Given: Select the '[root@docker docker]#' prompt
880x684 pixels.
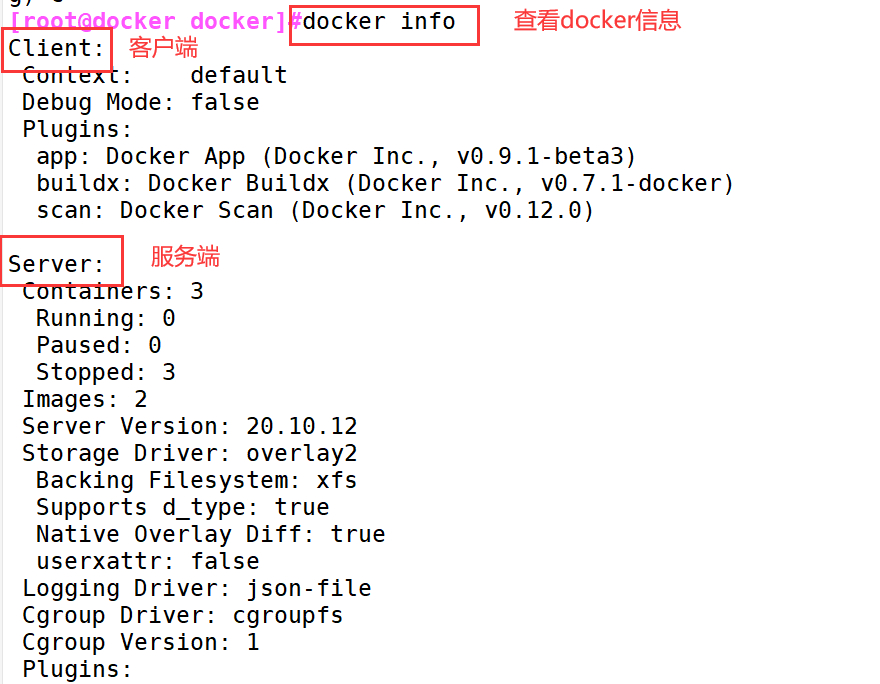Looking at the screenshot, I should pos(156,22).
